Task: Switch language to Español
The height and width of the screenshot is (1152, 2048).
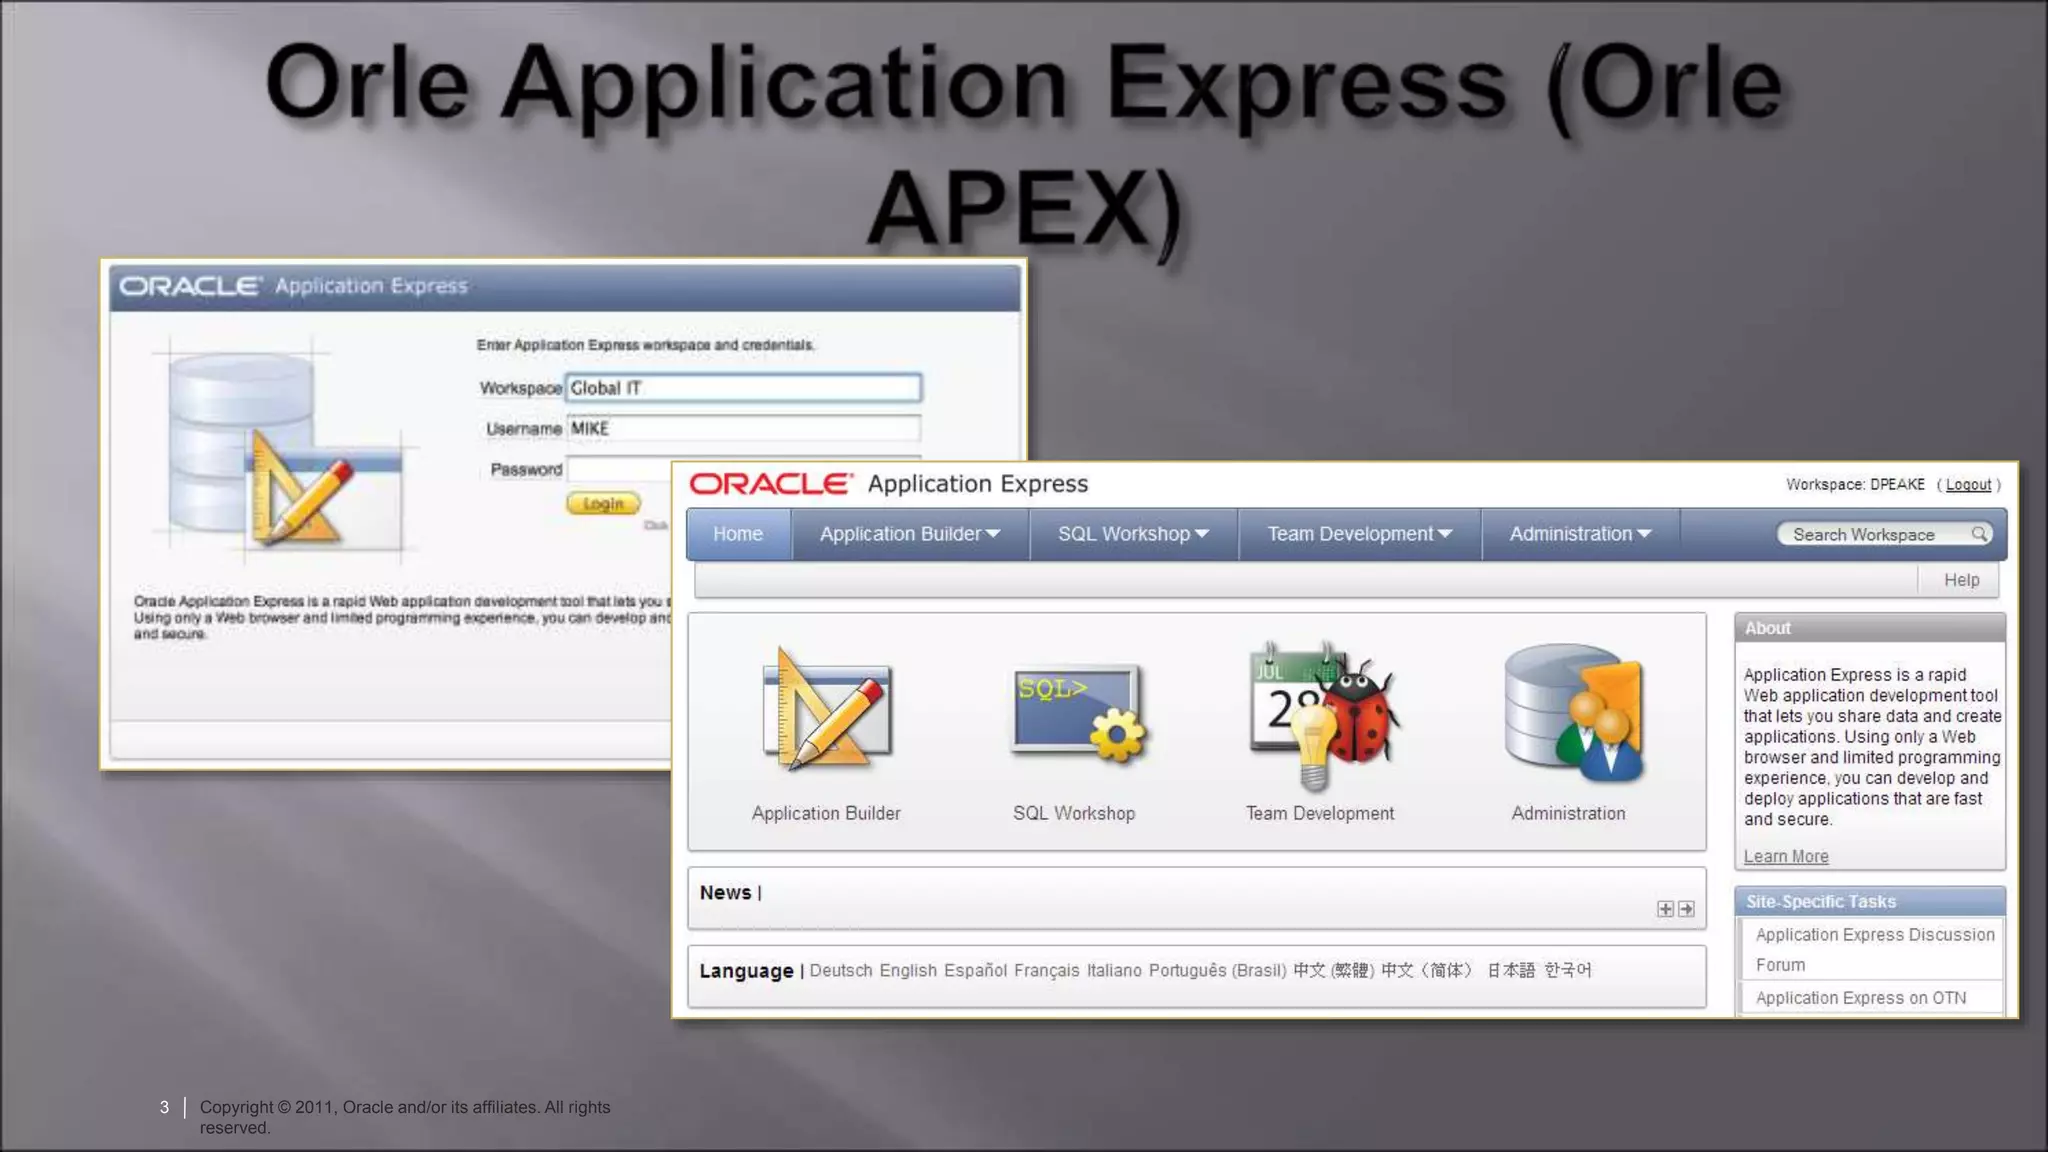Action: pos(975,970)
